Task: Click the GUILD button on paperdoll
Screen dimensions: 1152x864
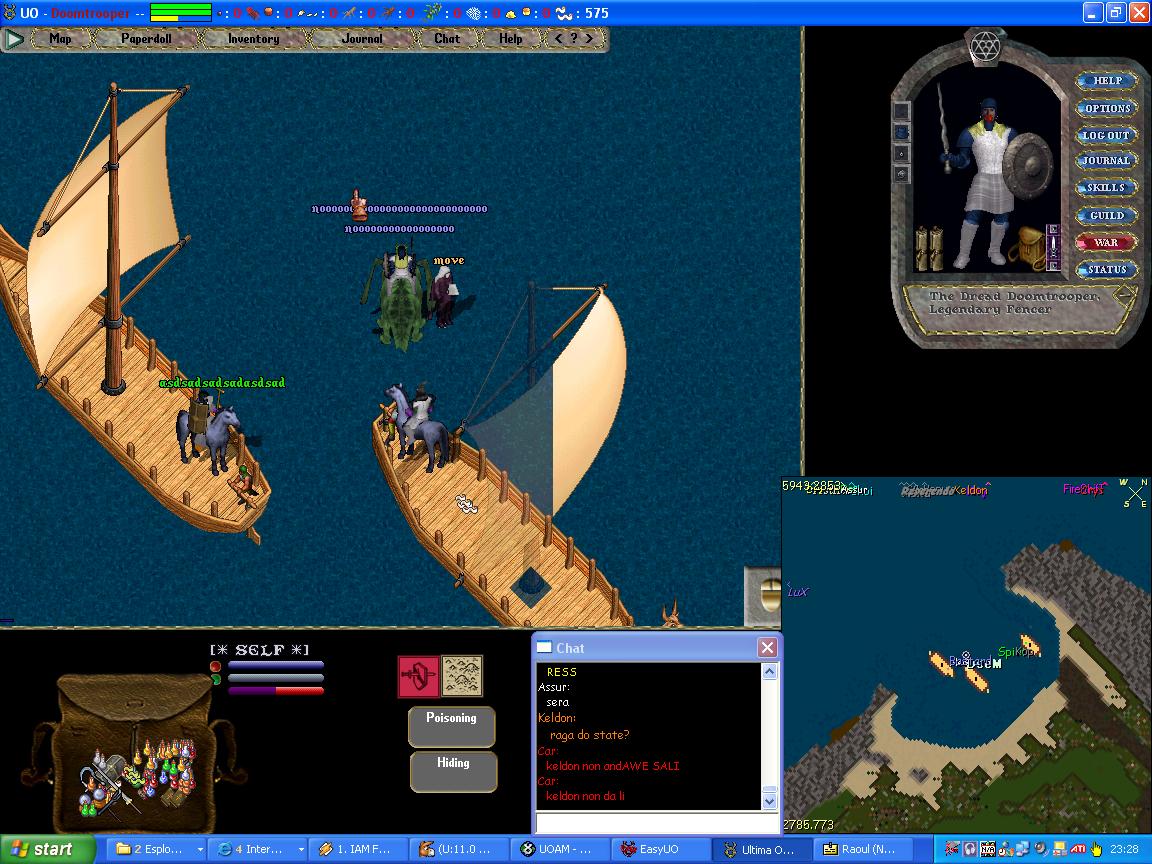Action: pyautogui.click(x=1107, y=215)
